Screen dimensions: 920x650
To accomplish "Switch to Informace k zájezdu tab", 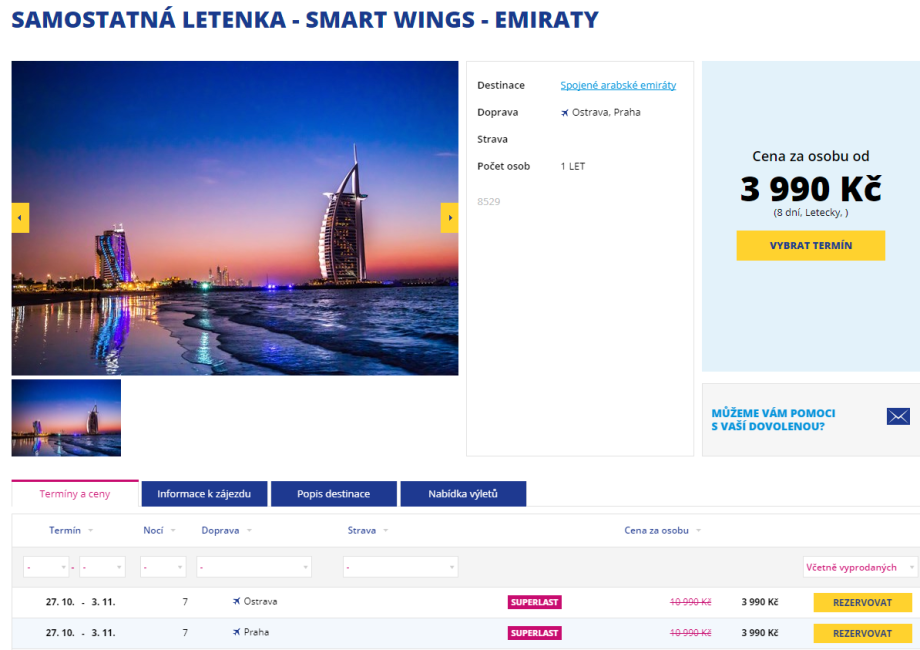I will pyautogui.click(x=204, y=494).
